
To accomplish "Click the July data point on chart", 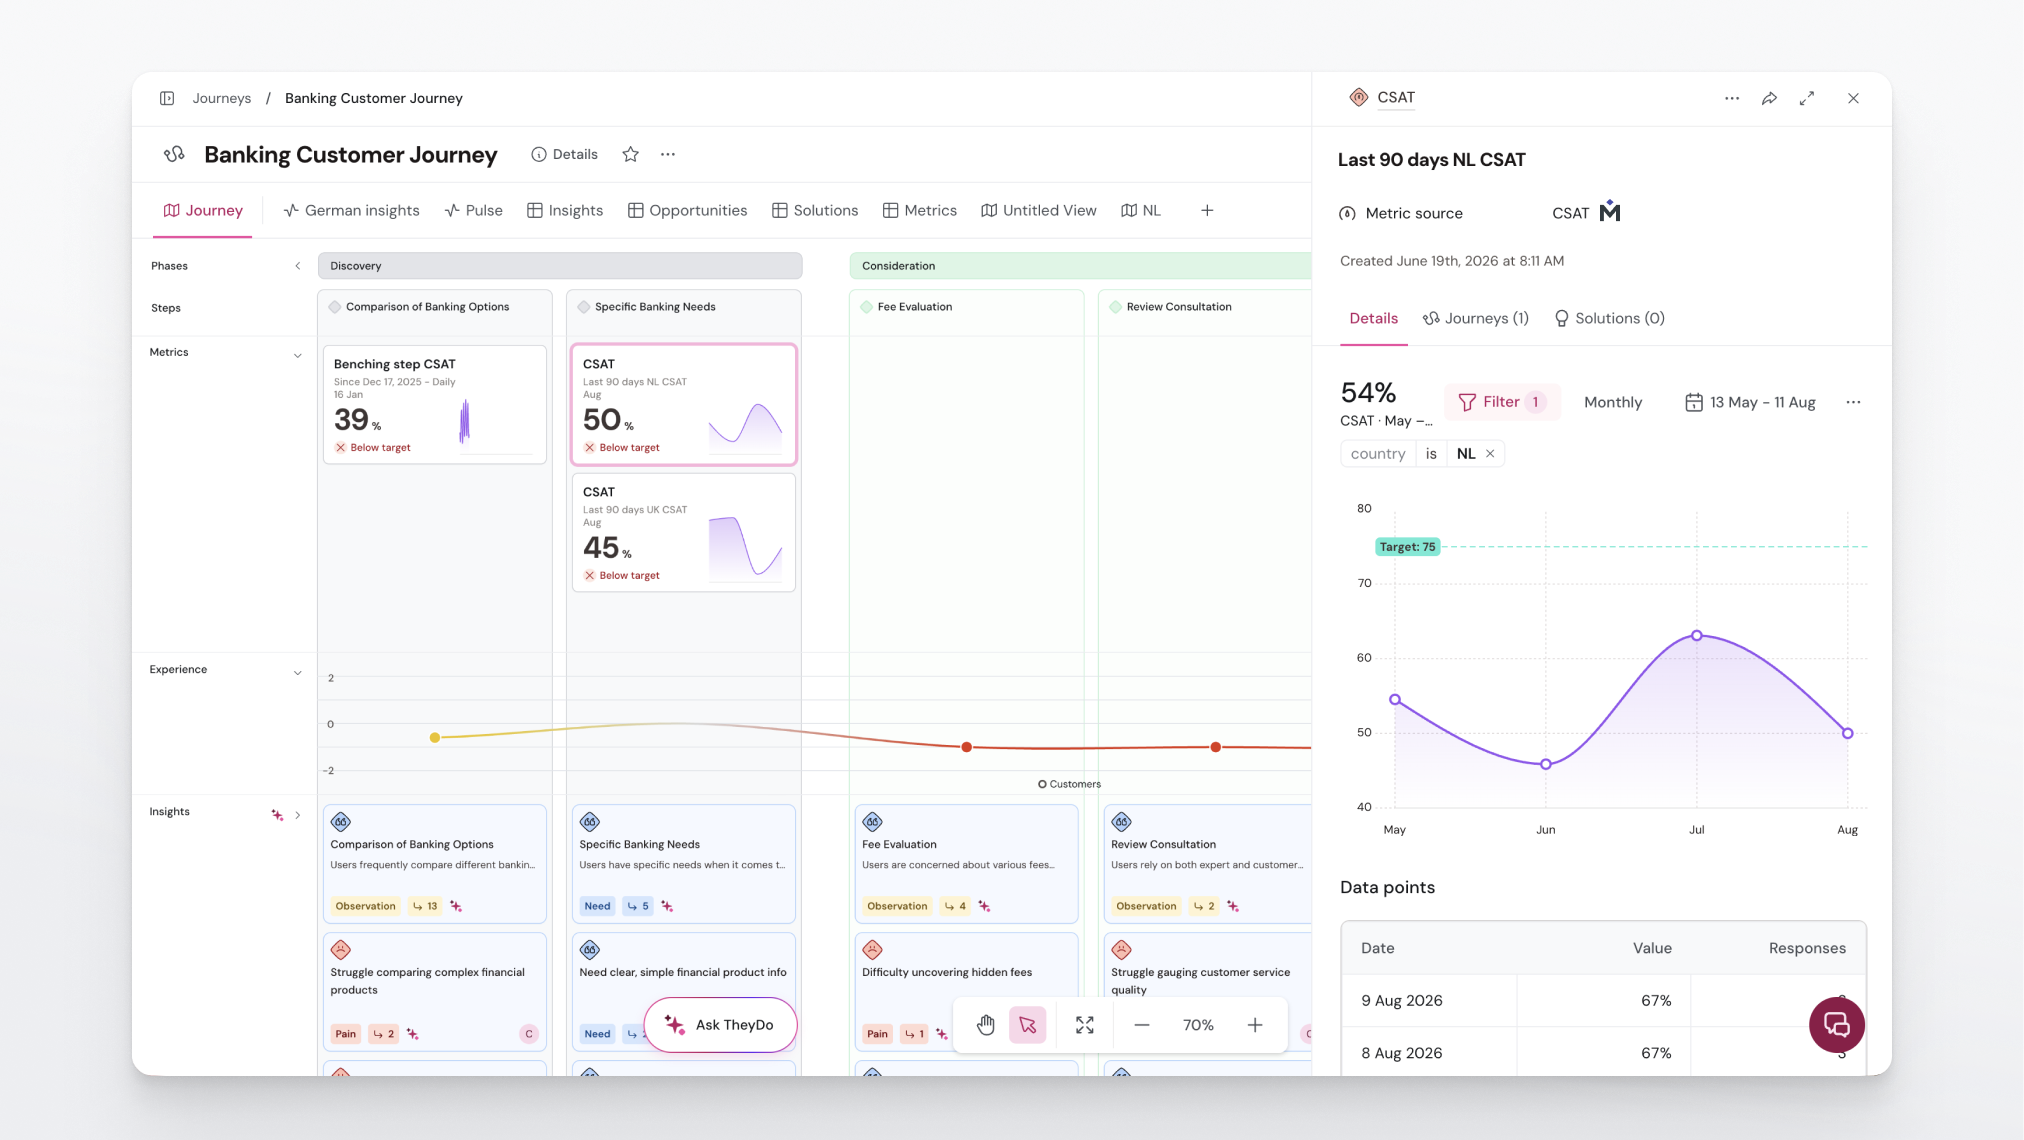I will tap(1697, 636).
